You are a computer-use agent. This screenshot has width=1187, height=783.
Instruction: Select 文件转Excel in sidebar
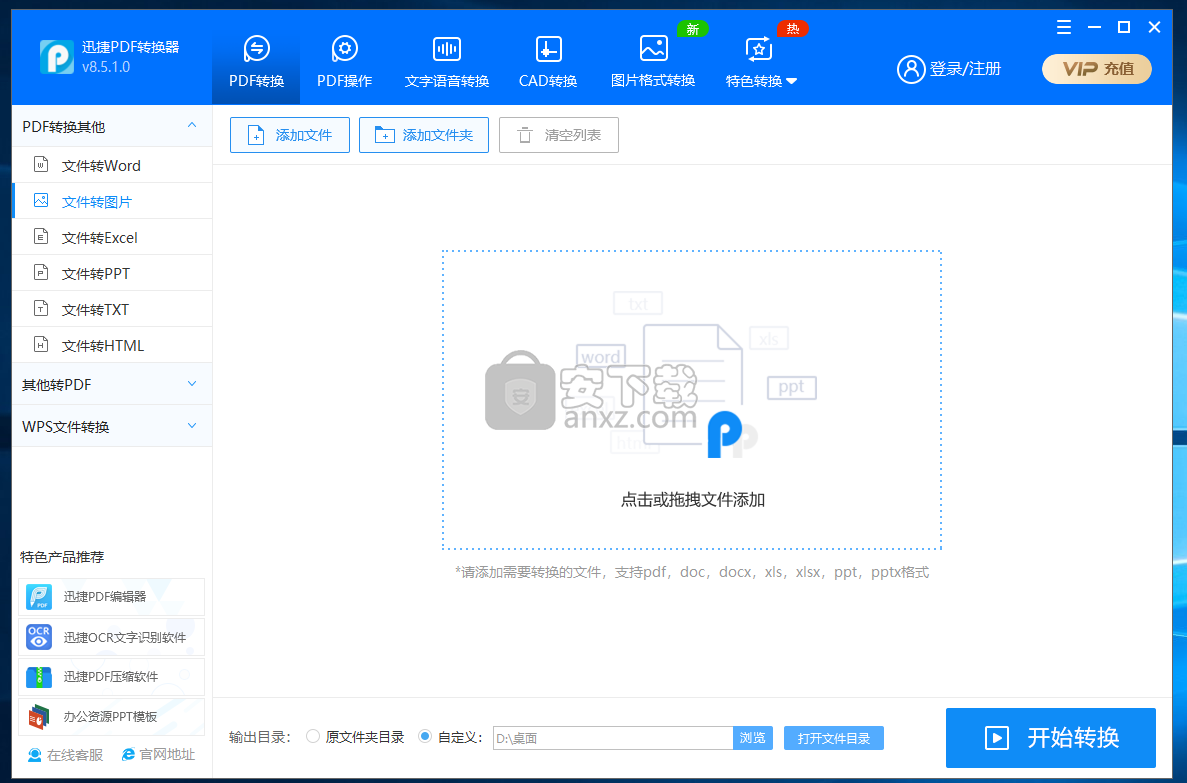pos(112,237)
